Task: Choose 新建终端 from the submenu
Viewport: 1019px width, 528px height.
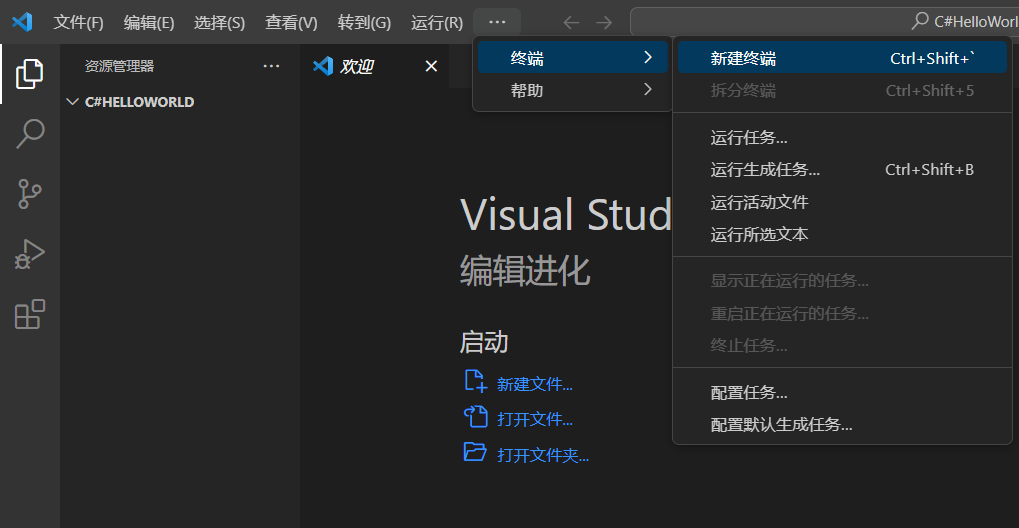Action: (842, 57)
